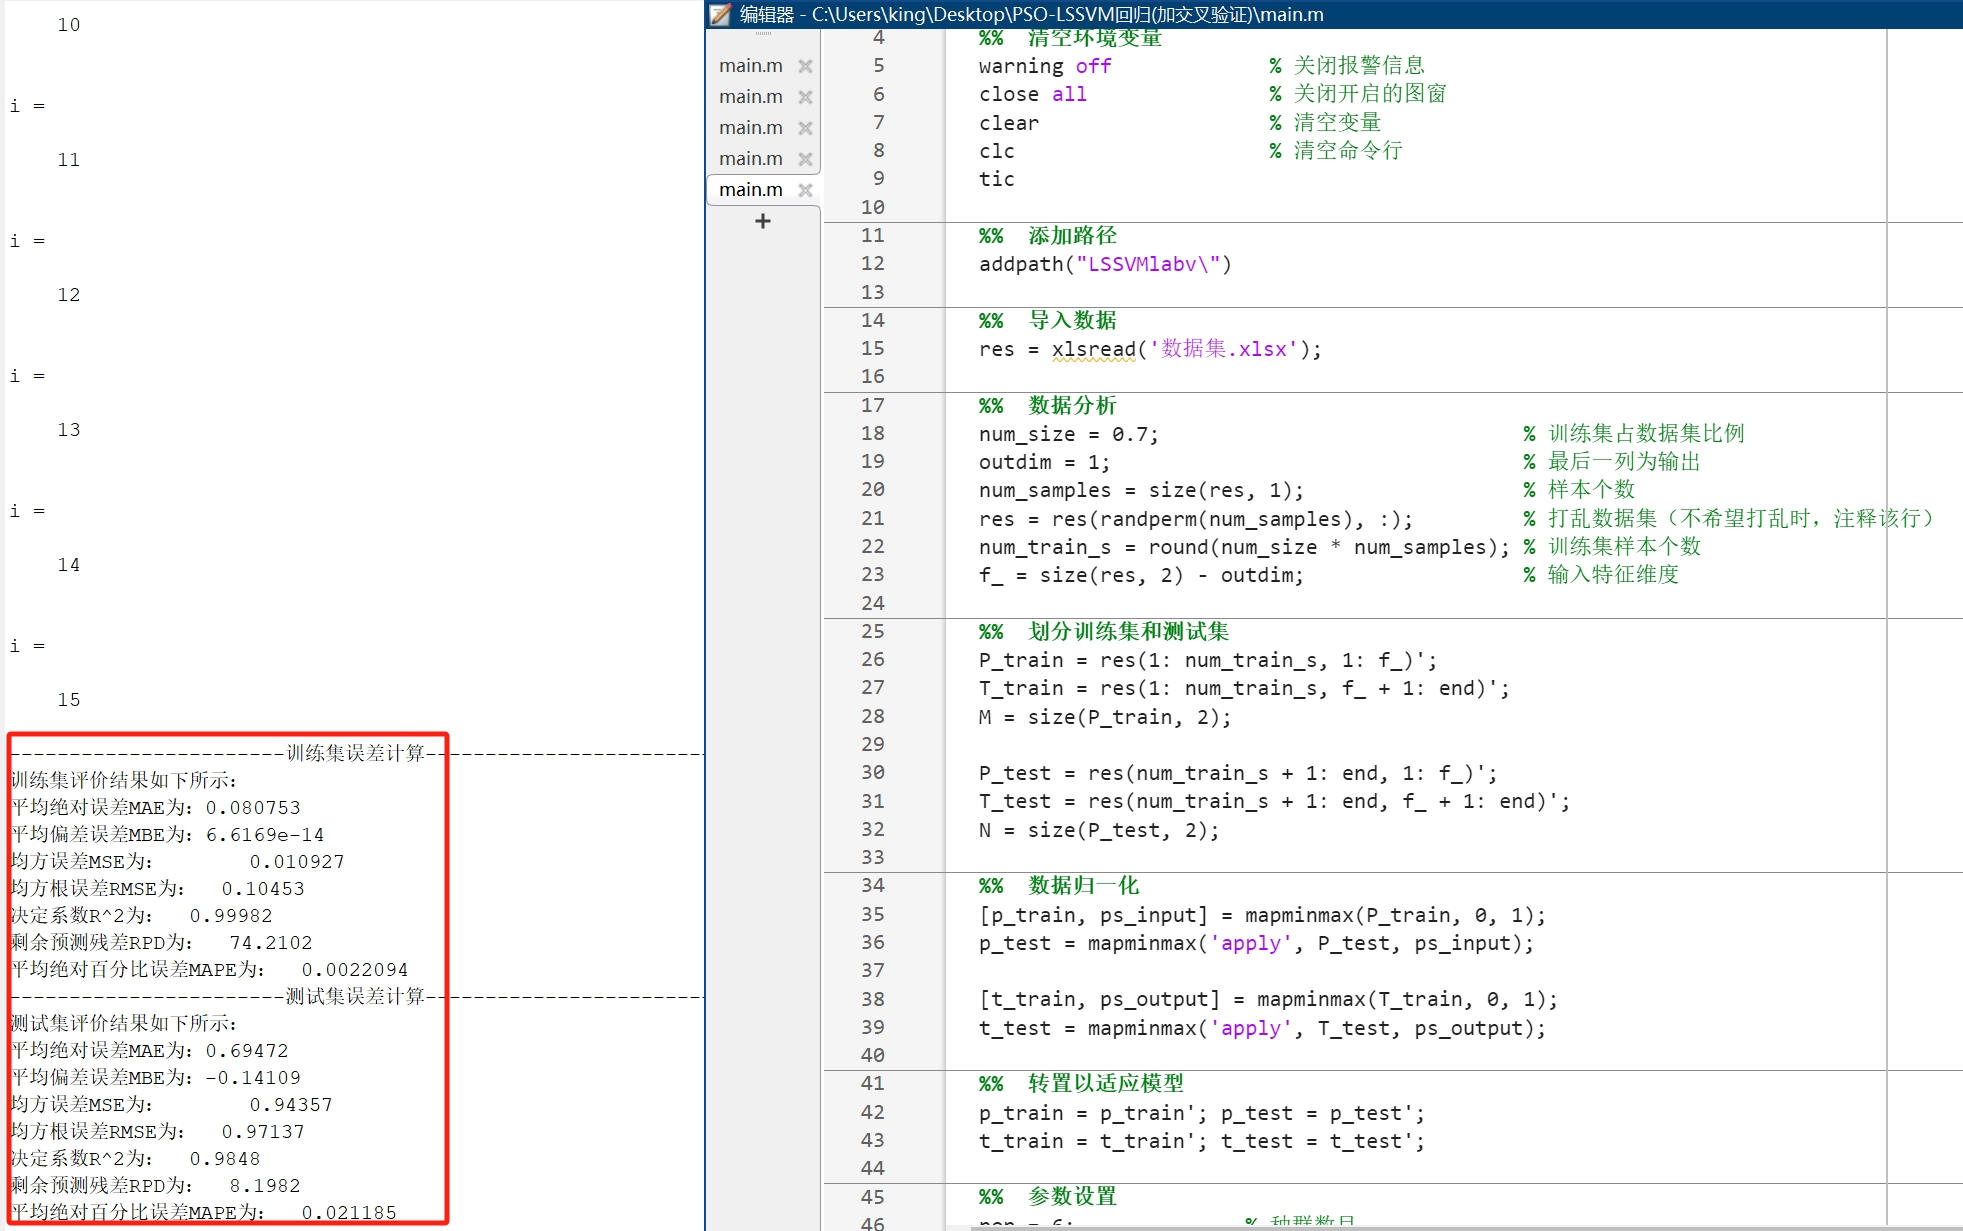
Task: Switch to the third main.m tab
Action: click(x=750, y=128)
